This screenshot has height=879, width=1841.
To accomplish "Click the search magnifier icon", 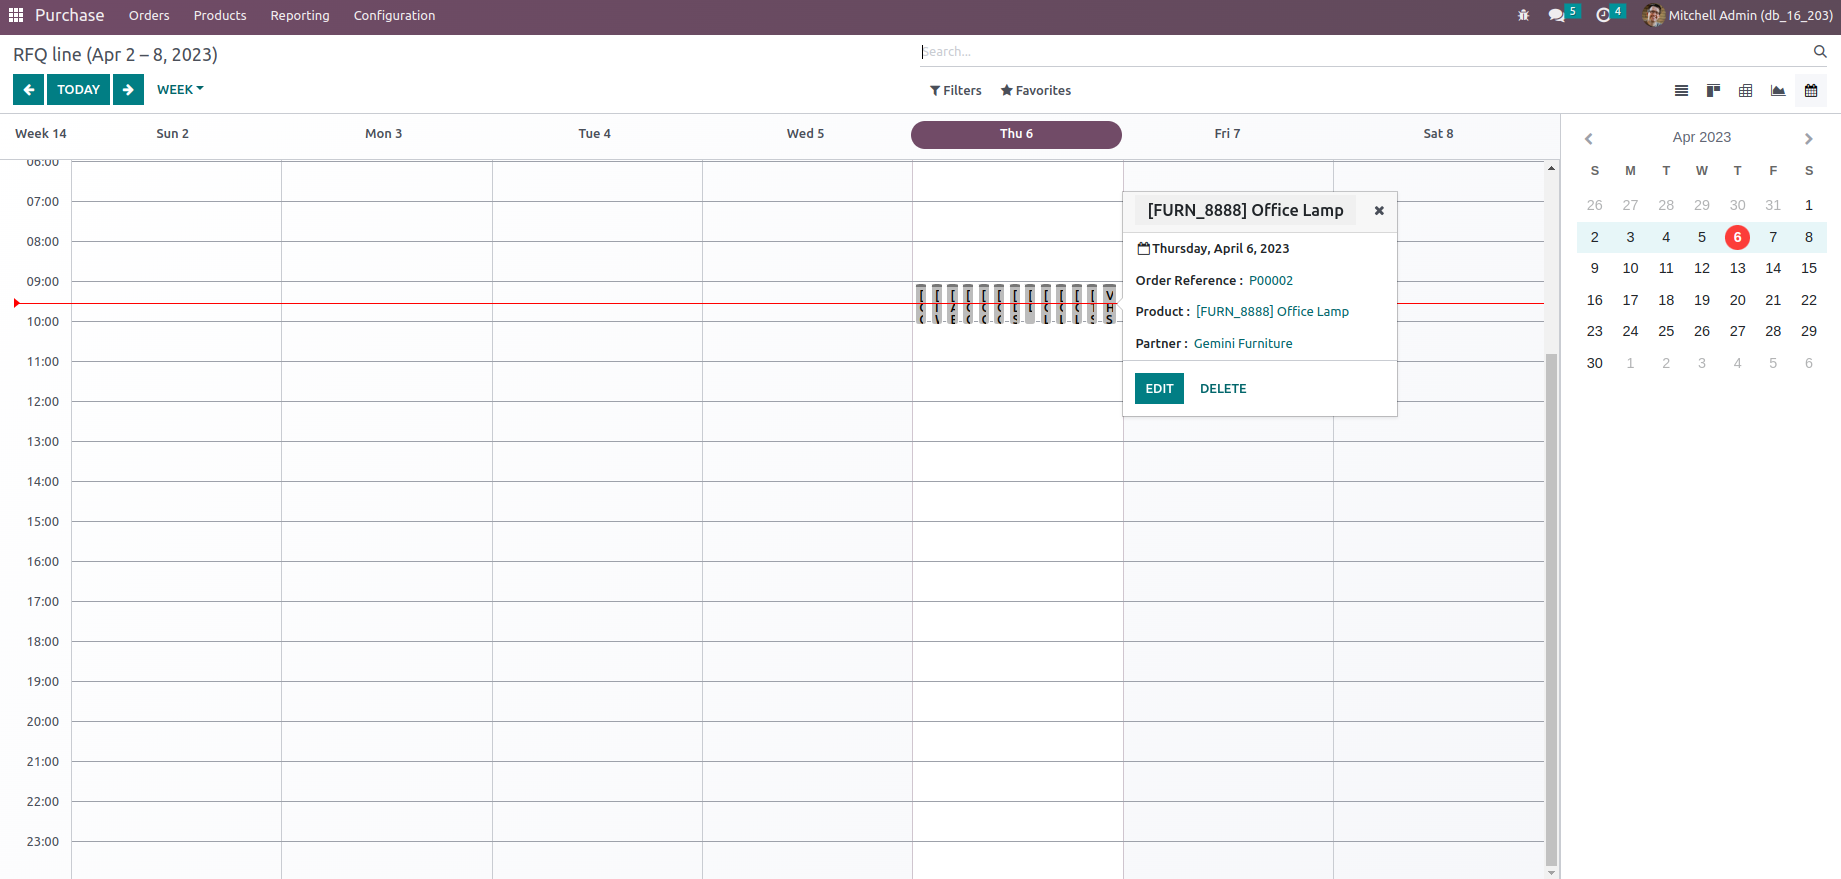I will (x=1820, y=52).
